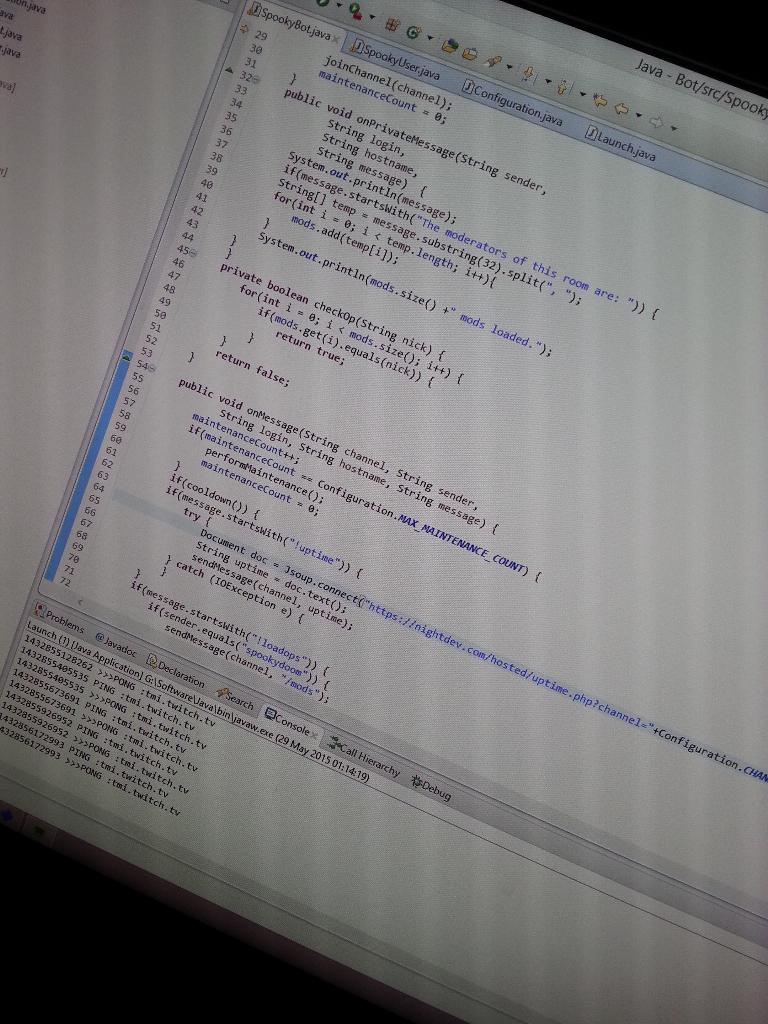Click the Open Type toolbar icon

[450, 45]
